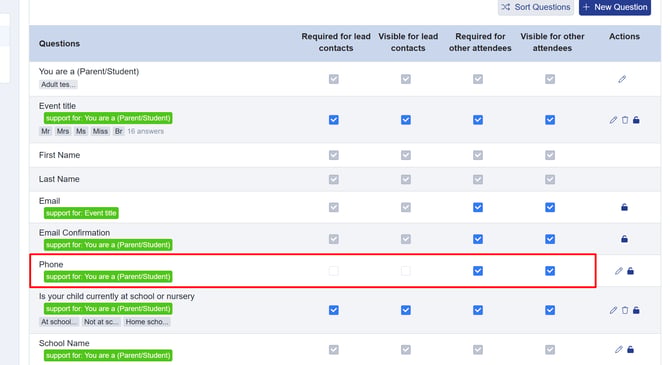The width and height of the screenshot is (670, 365).
Task: Click the lock icon on Phone row
Action: coord(630,271)
